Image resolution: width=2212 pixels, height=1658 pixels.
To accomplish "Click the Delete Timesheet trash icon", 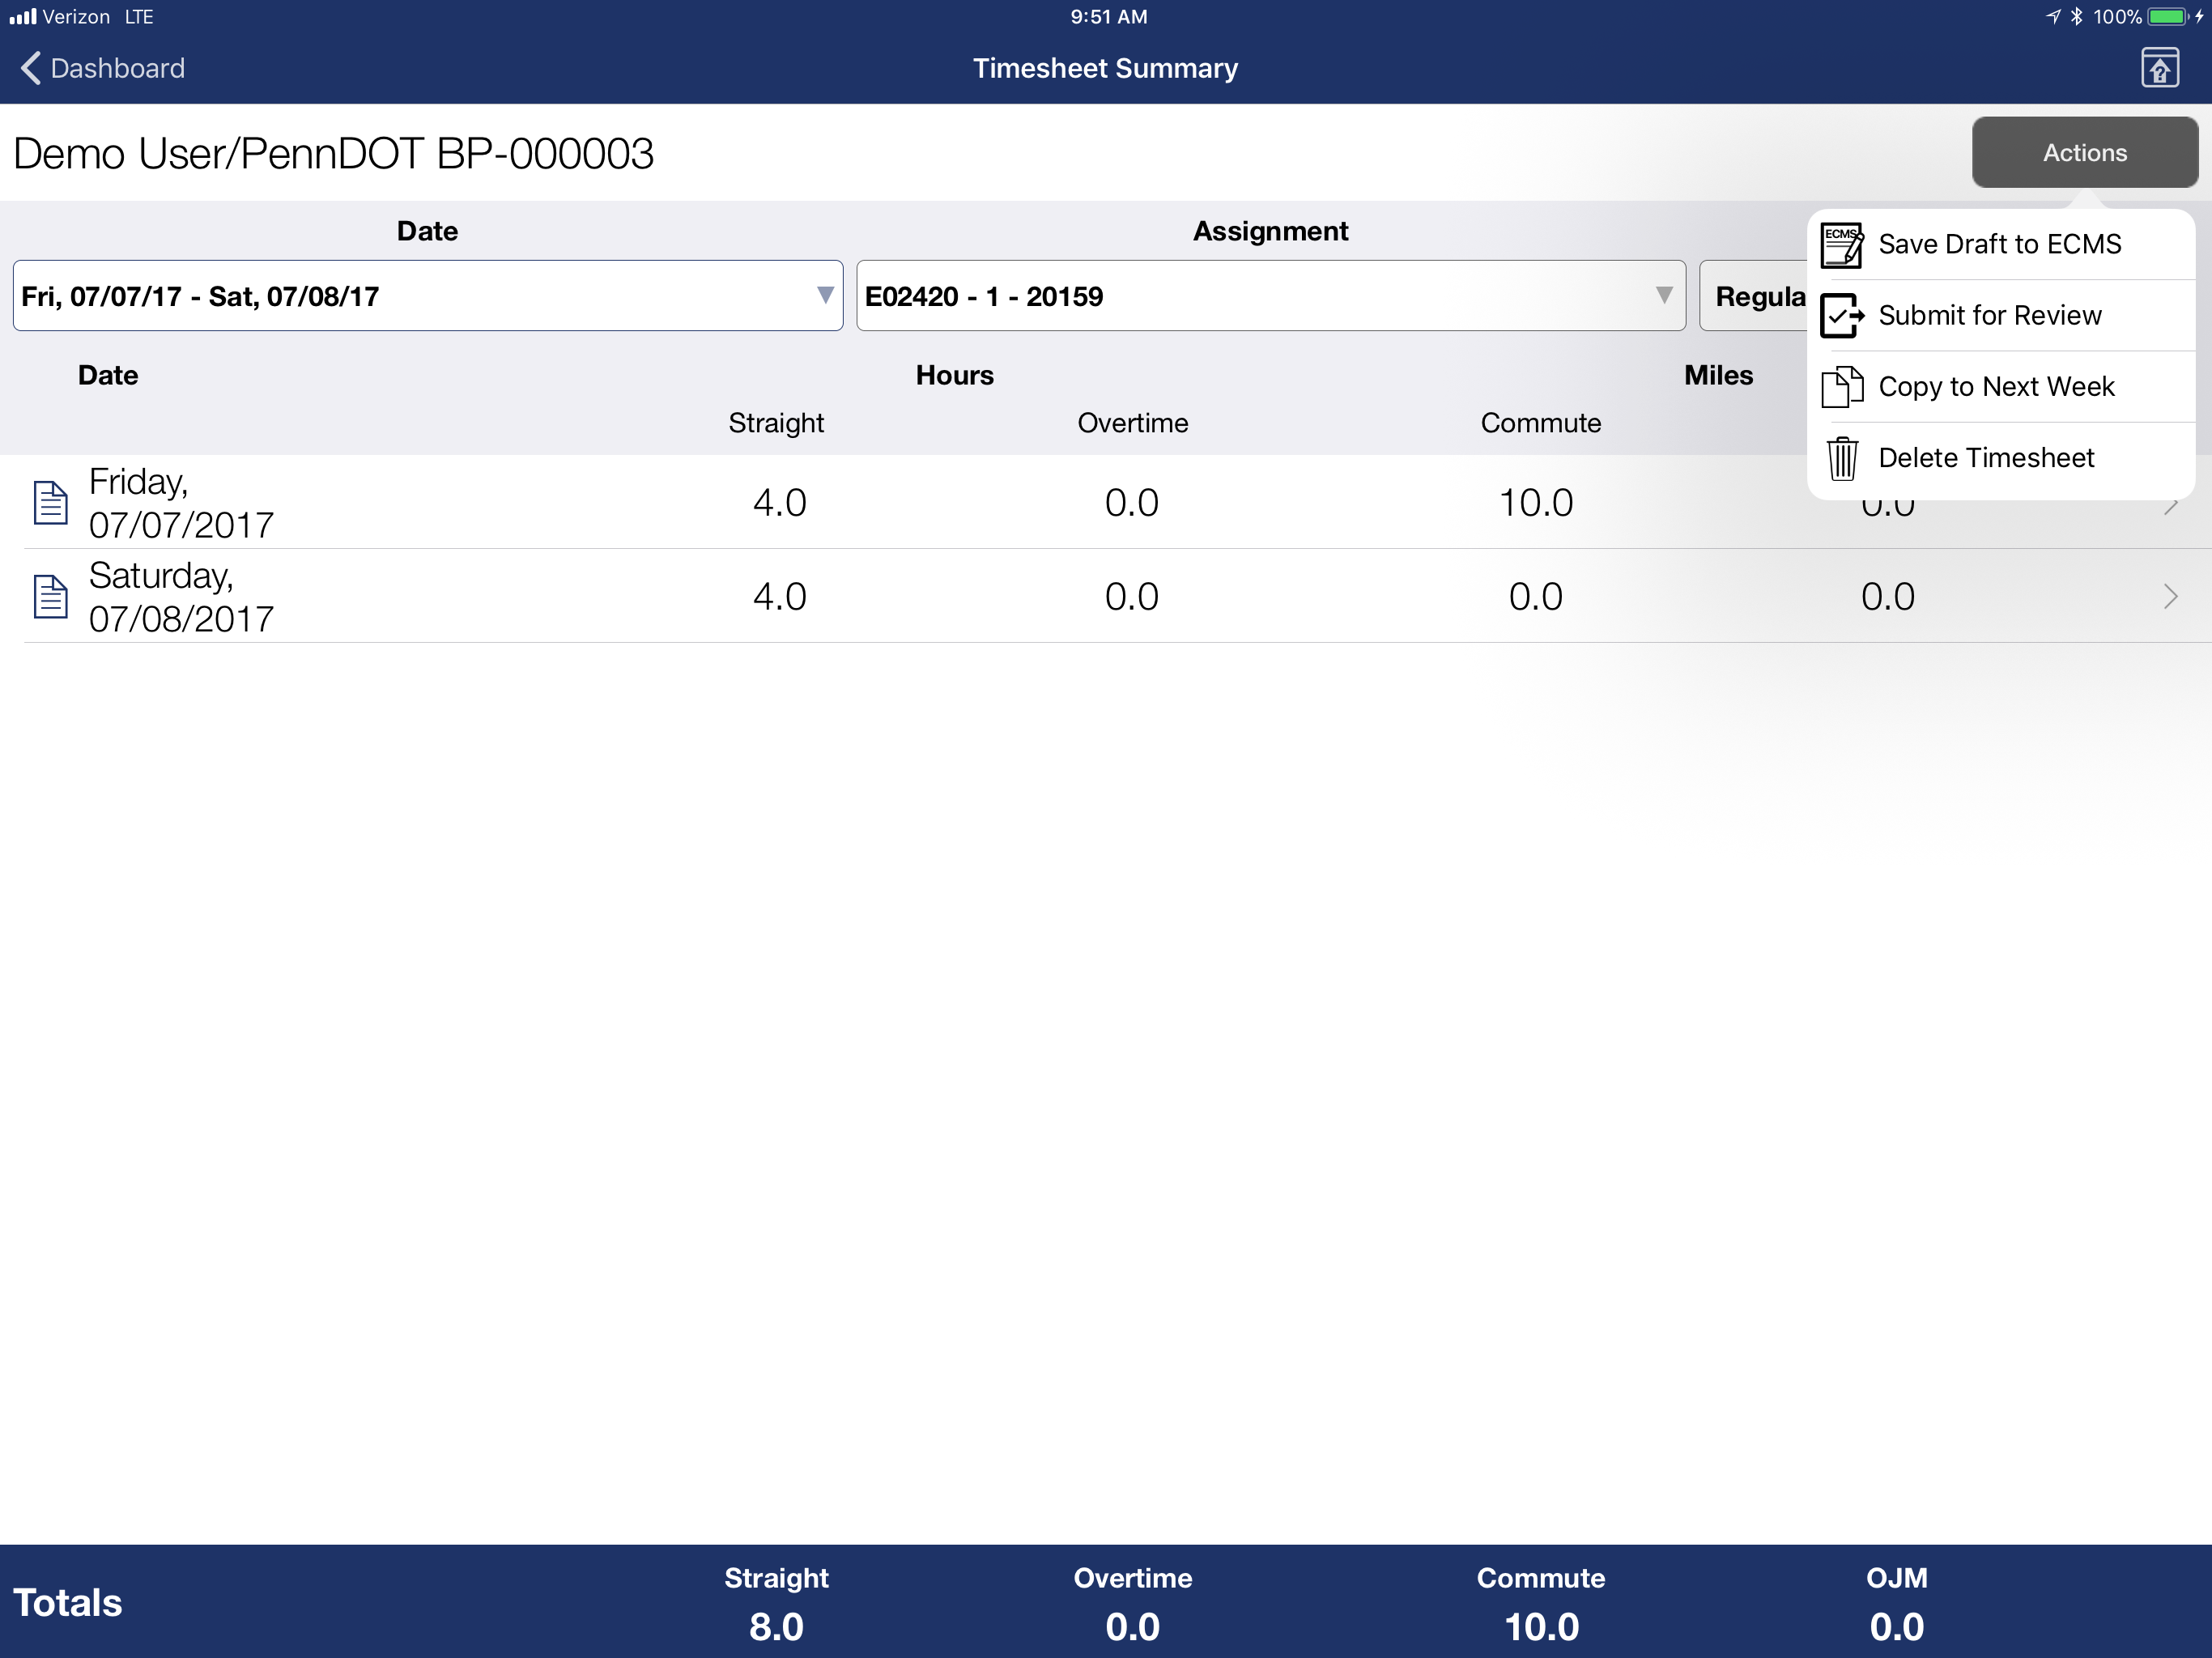I will point(1841,458).
